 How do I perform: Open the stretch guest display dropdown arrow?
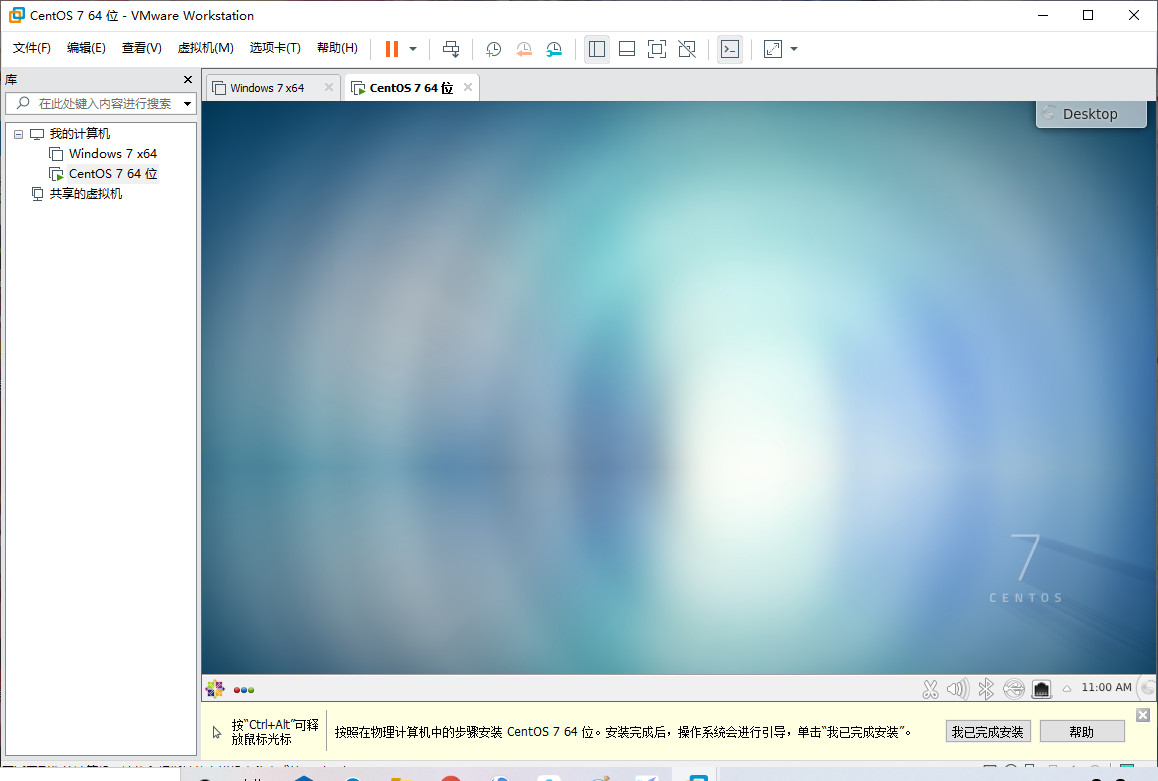click(794, 48)
